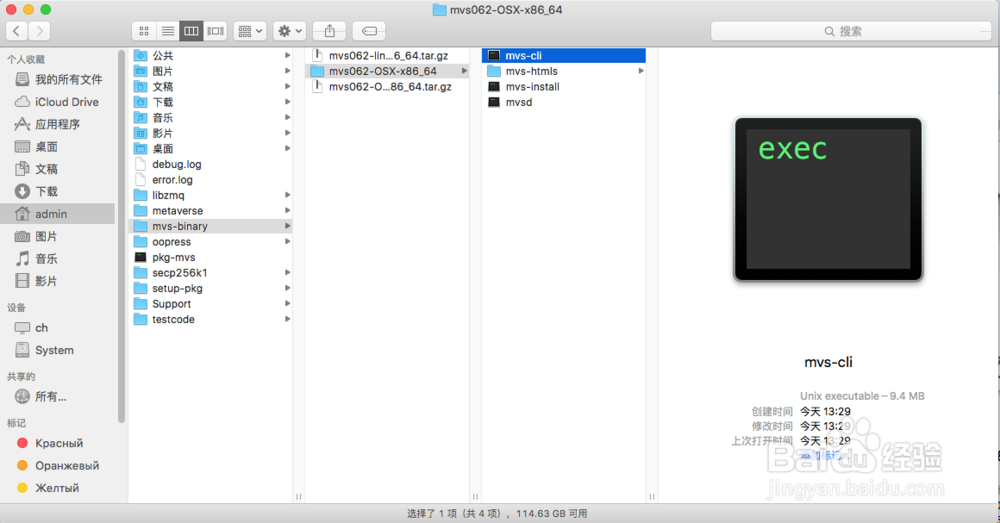Select the error.log file

(212, 180)
